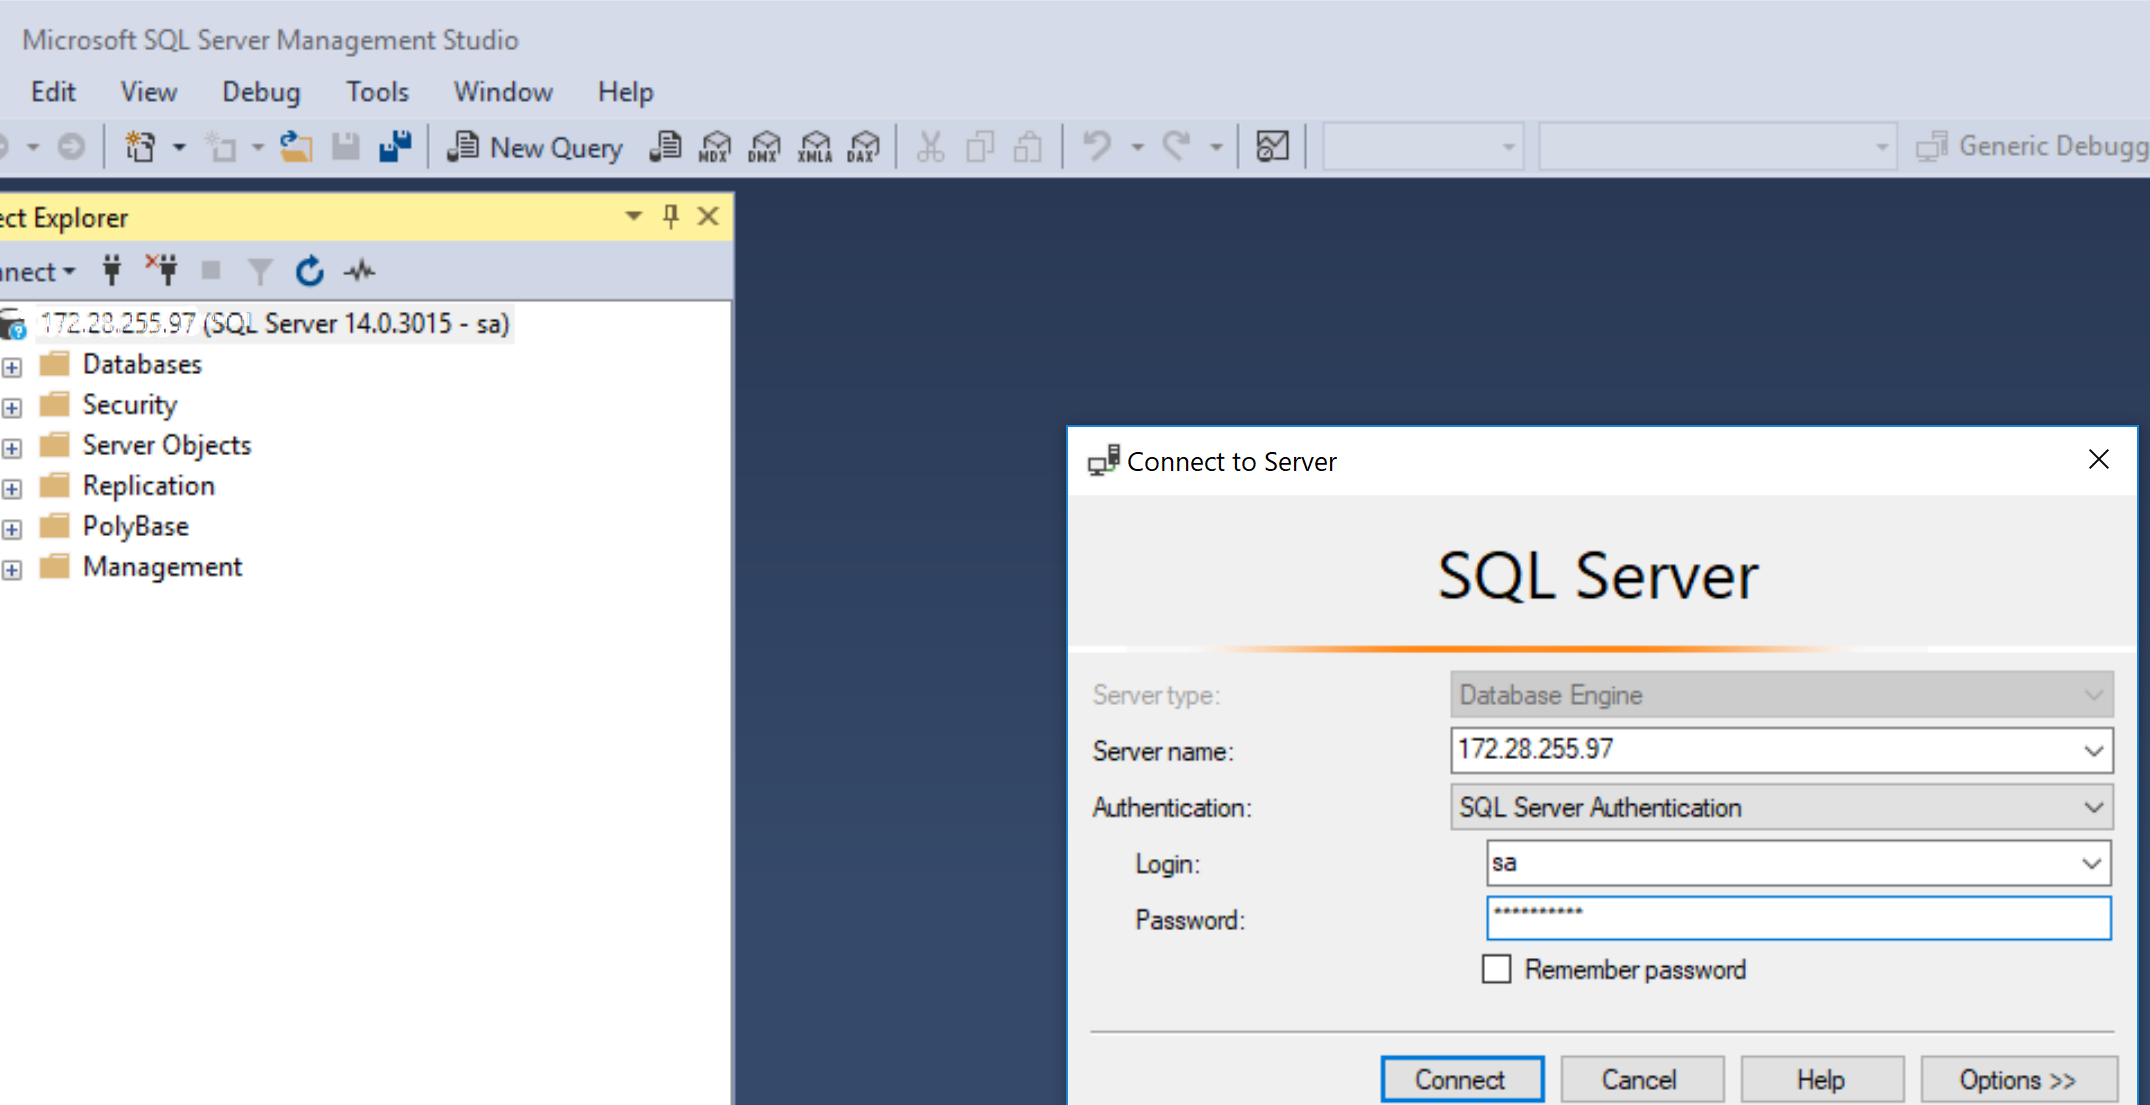The height and width of the screenshot is (1105, 2150).
Task: Refresh the Object Explorer tree
Action: click(310, 270)
